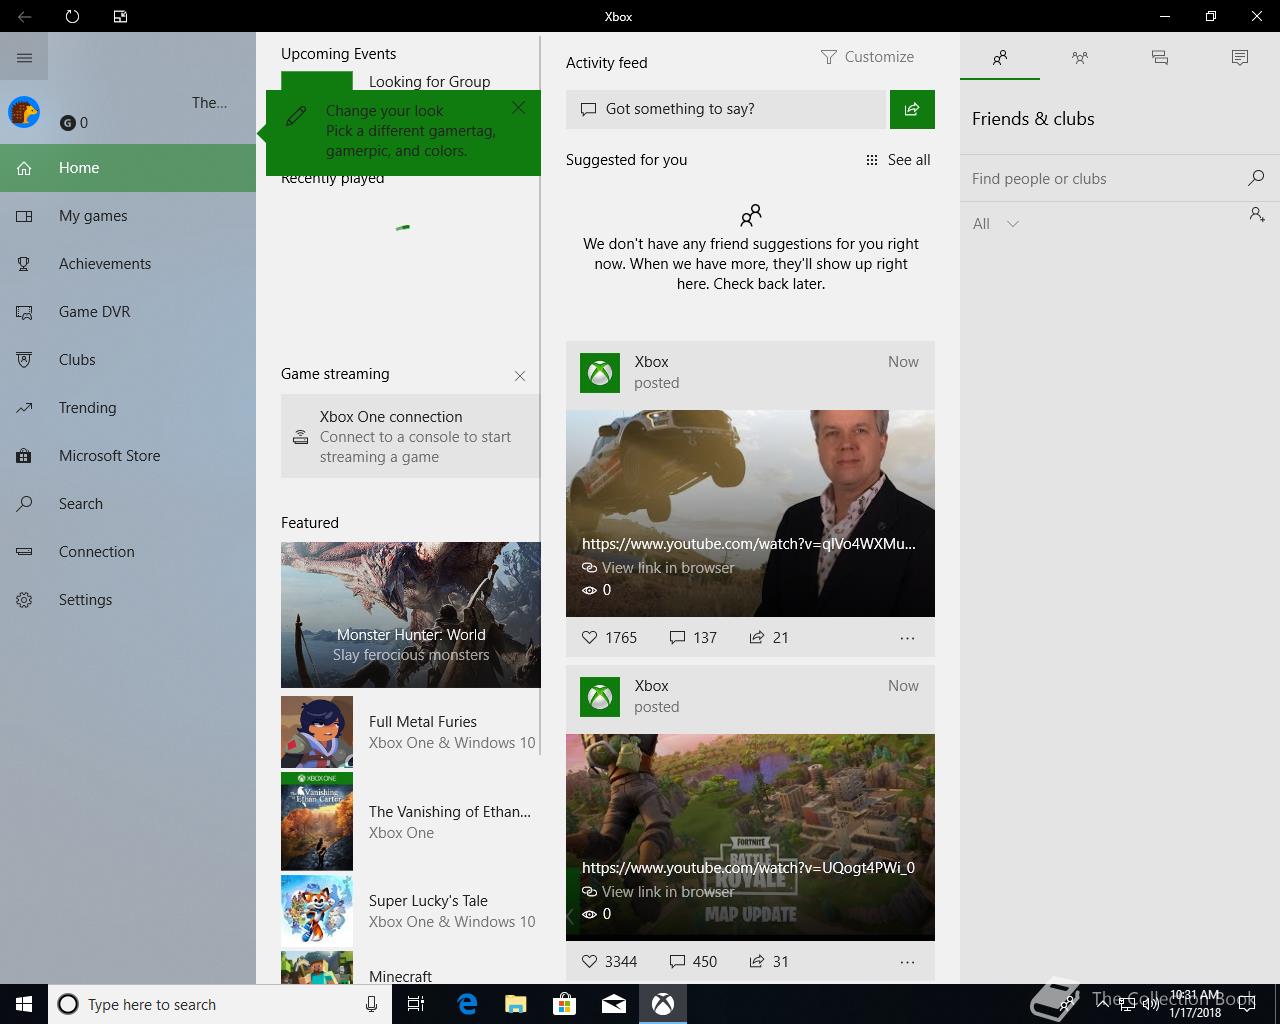
Task: Switch to the Activity alerts tab icon
Action: (1240, 58)
